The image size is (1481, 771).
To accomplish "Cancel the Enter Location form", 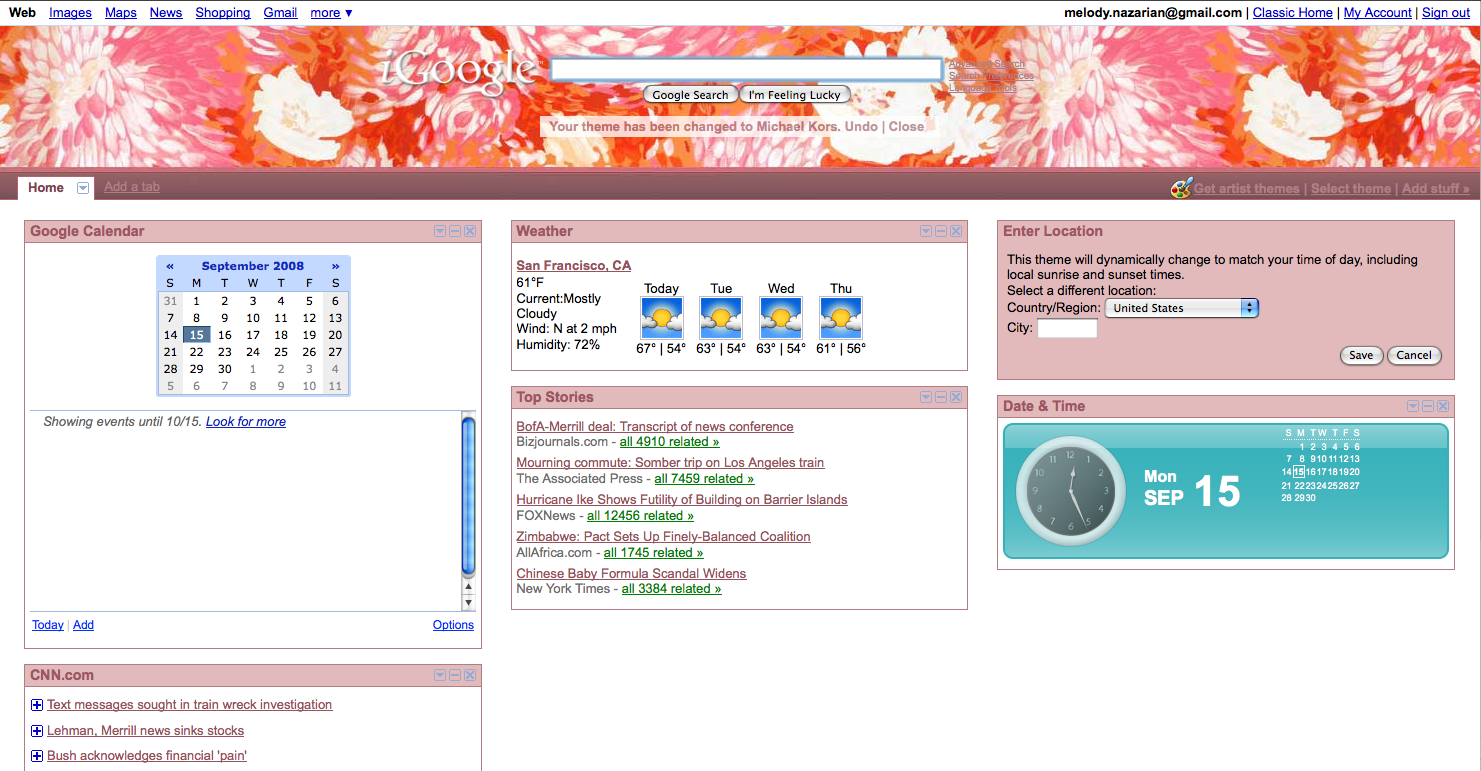I will coord(1414,355).
